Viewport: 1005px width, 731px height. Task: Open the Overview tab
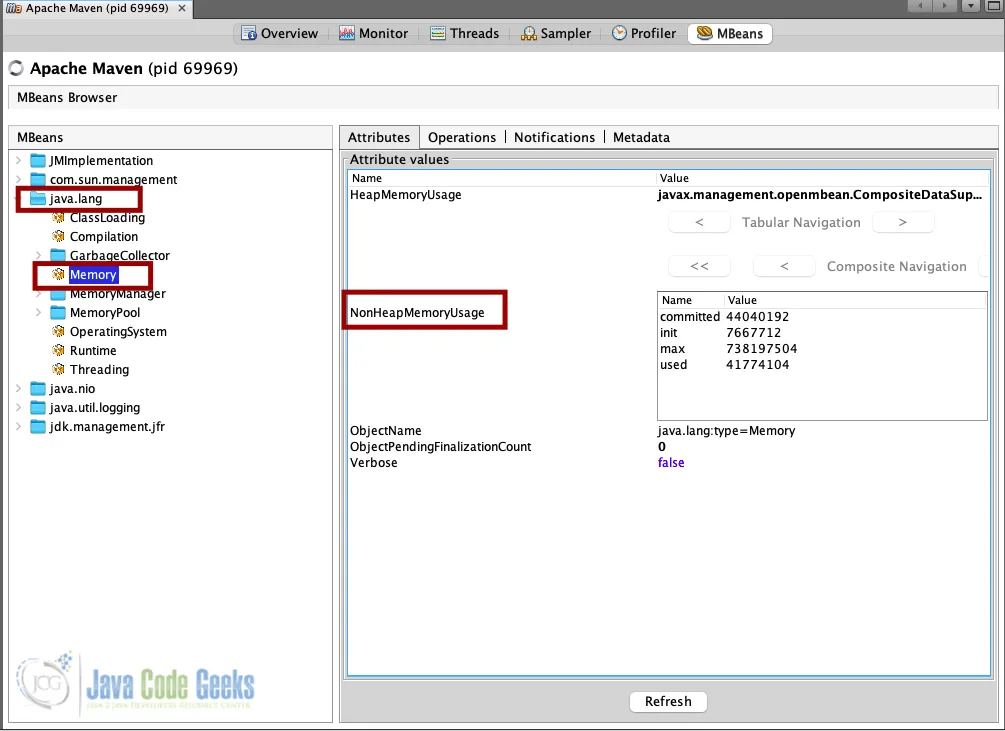[x=279, y=33]
